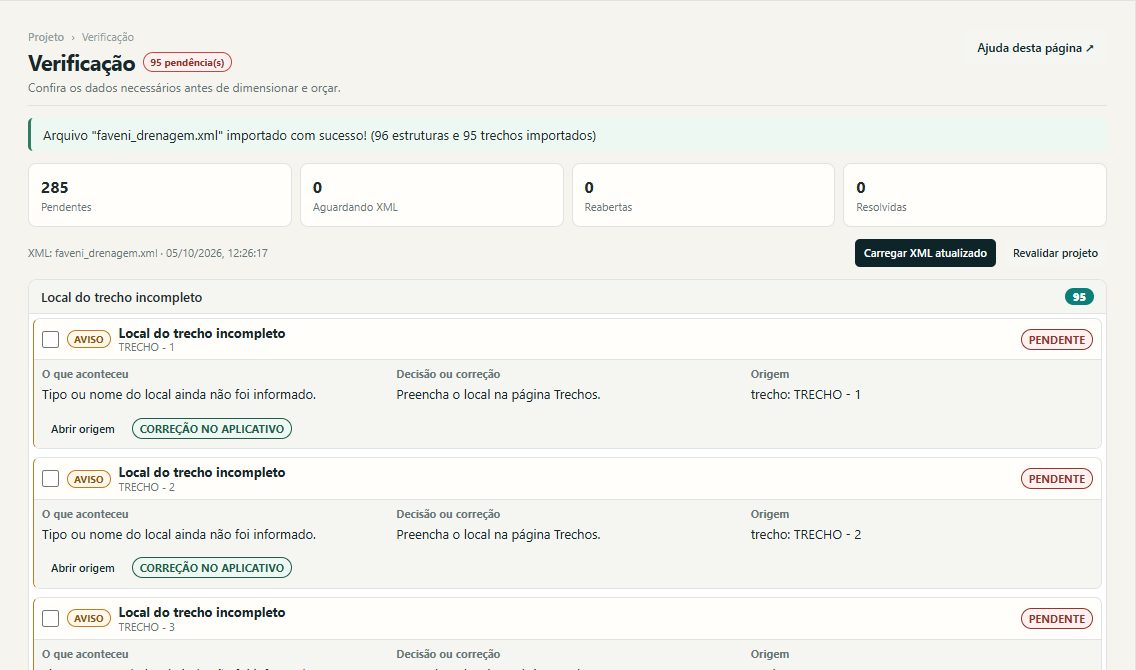The height and width of the screenshot is (670, 1136).
Task: Click AVISO tag on TRECHO - 3 card
Action: pos(88,619)
